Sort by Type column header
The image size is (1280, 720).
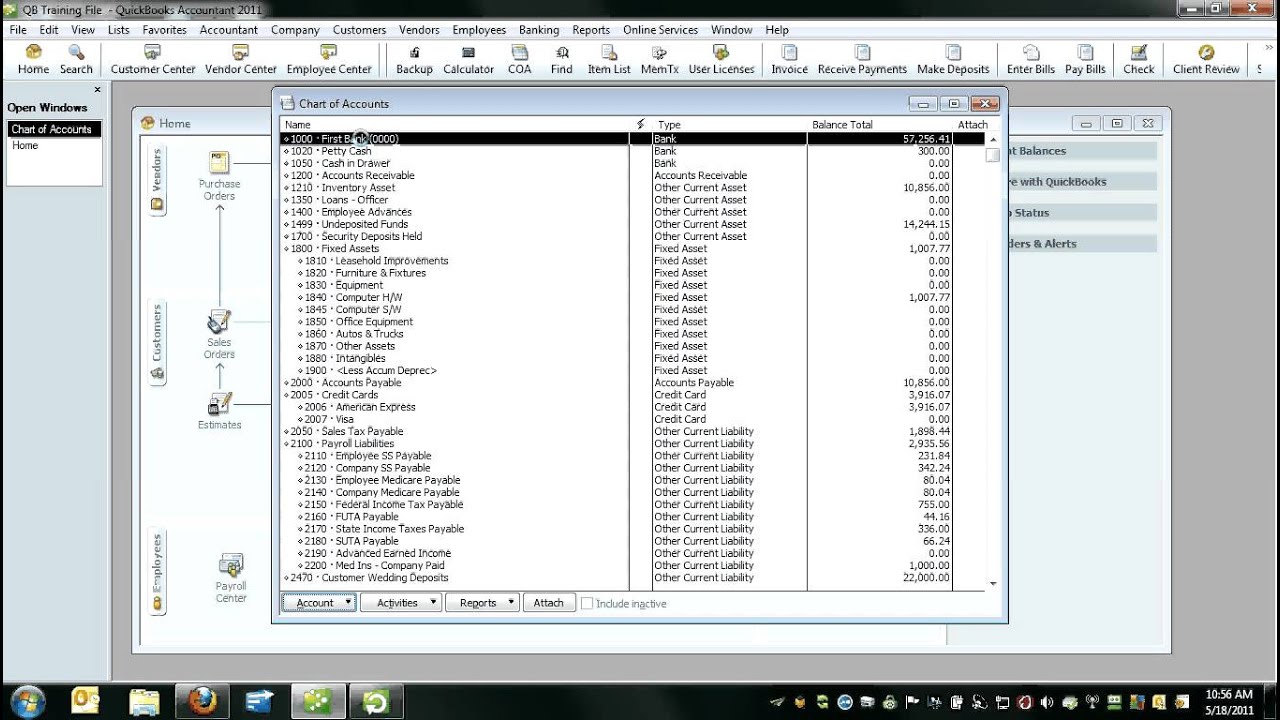(x=729, y=125)
